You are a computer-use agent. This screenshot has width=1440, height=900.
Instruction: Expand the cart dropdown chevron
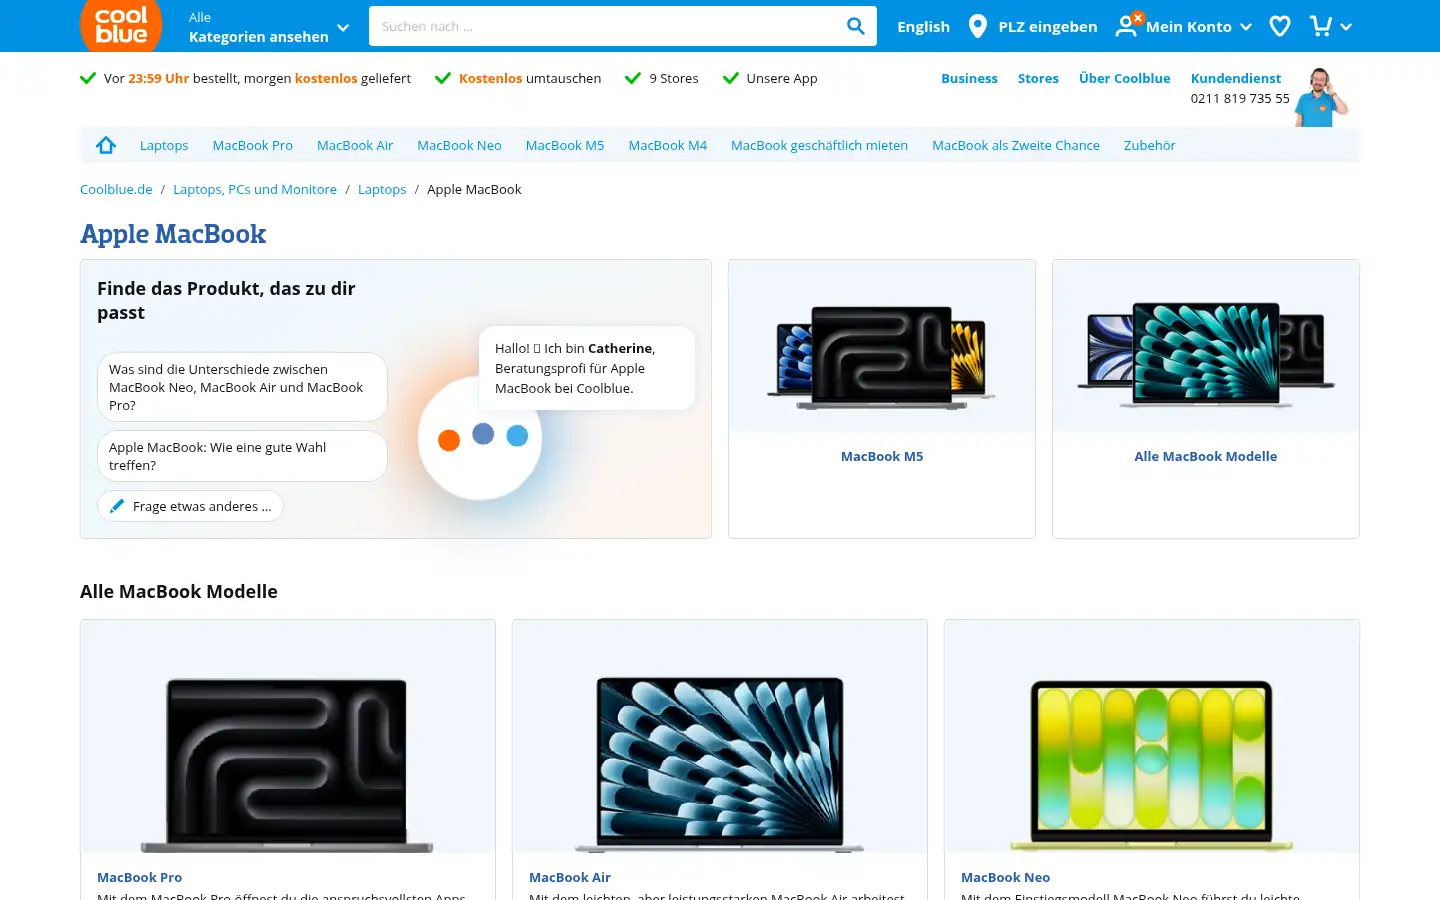pos(1346,27)
